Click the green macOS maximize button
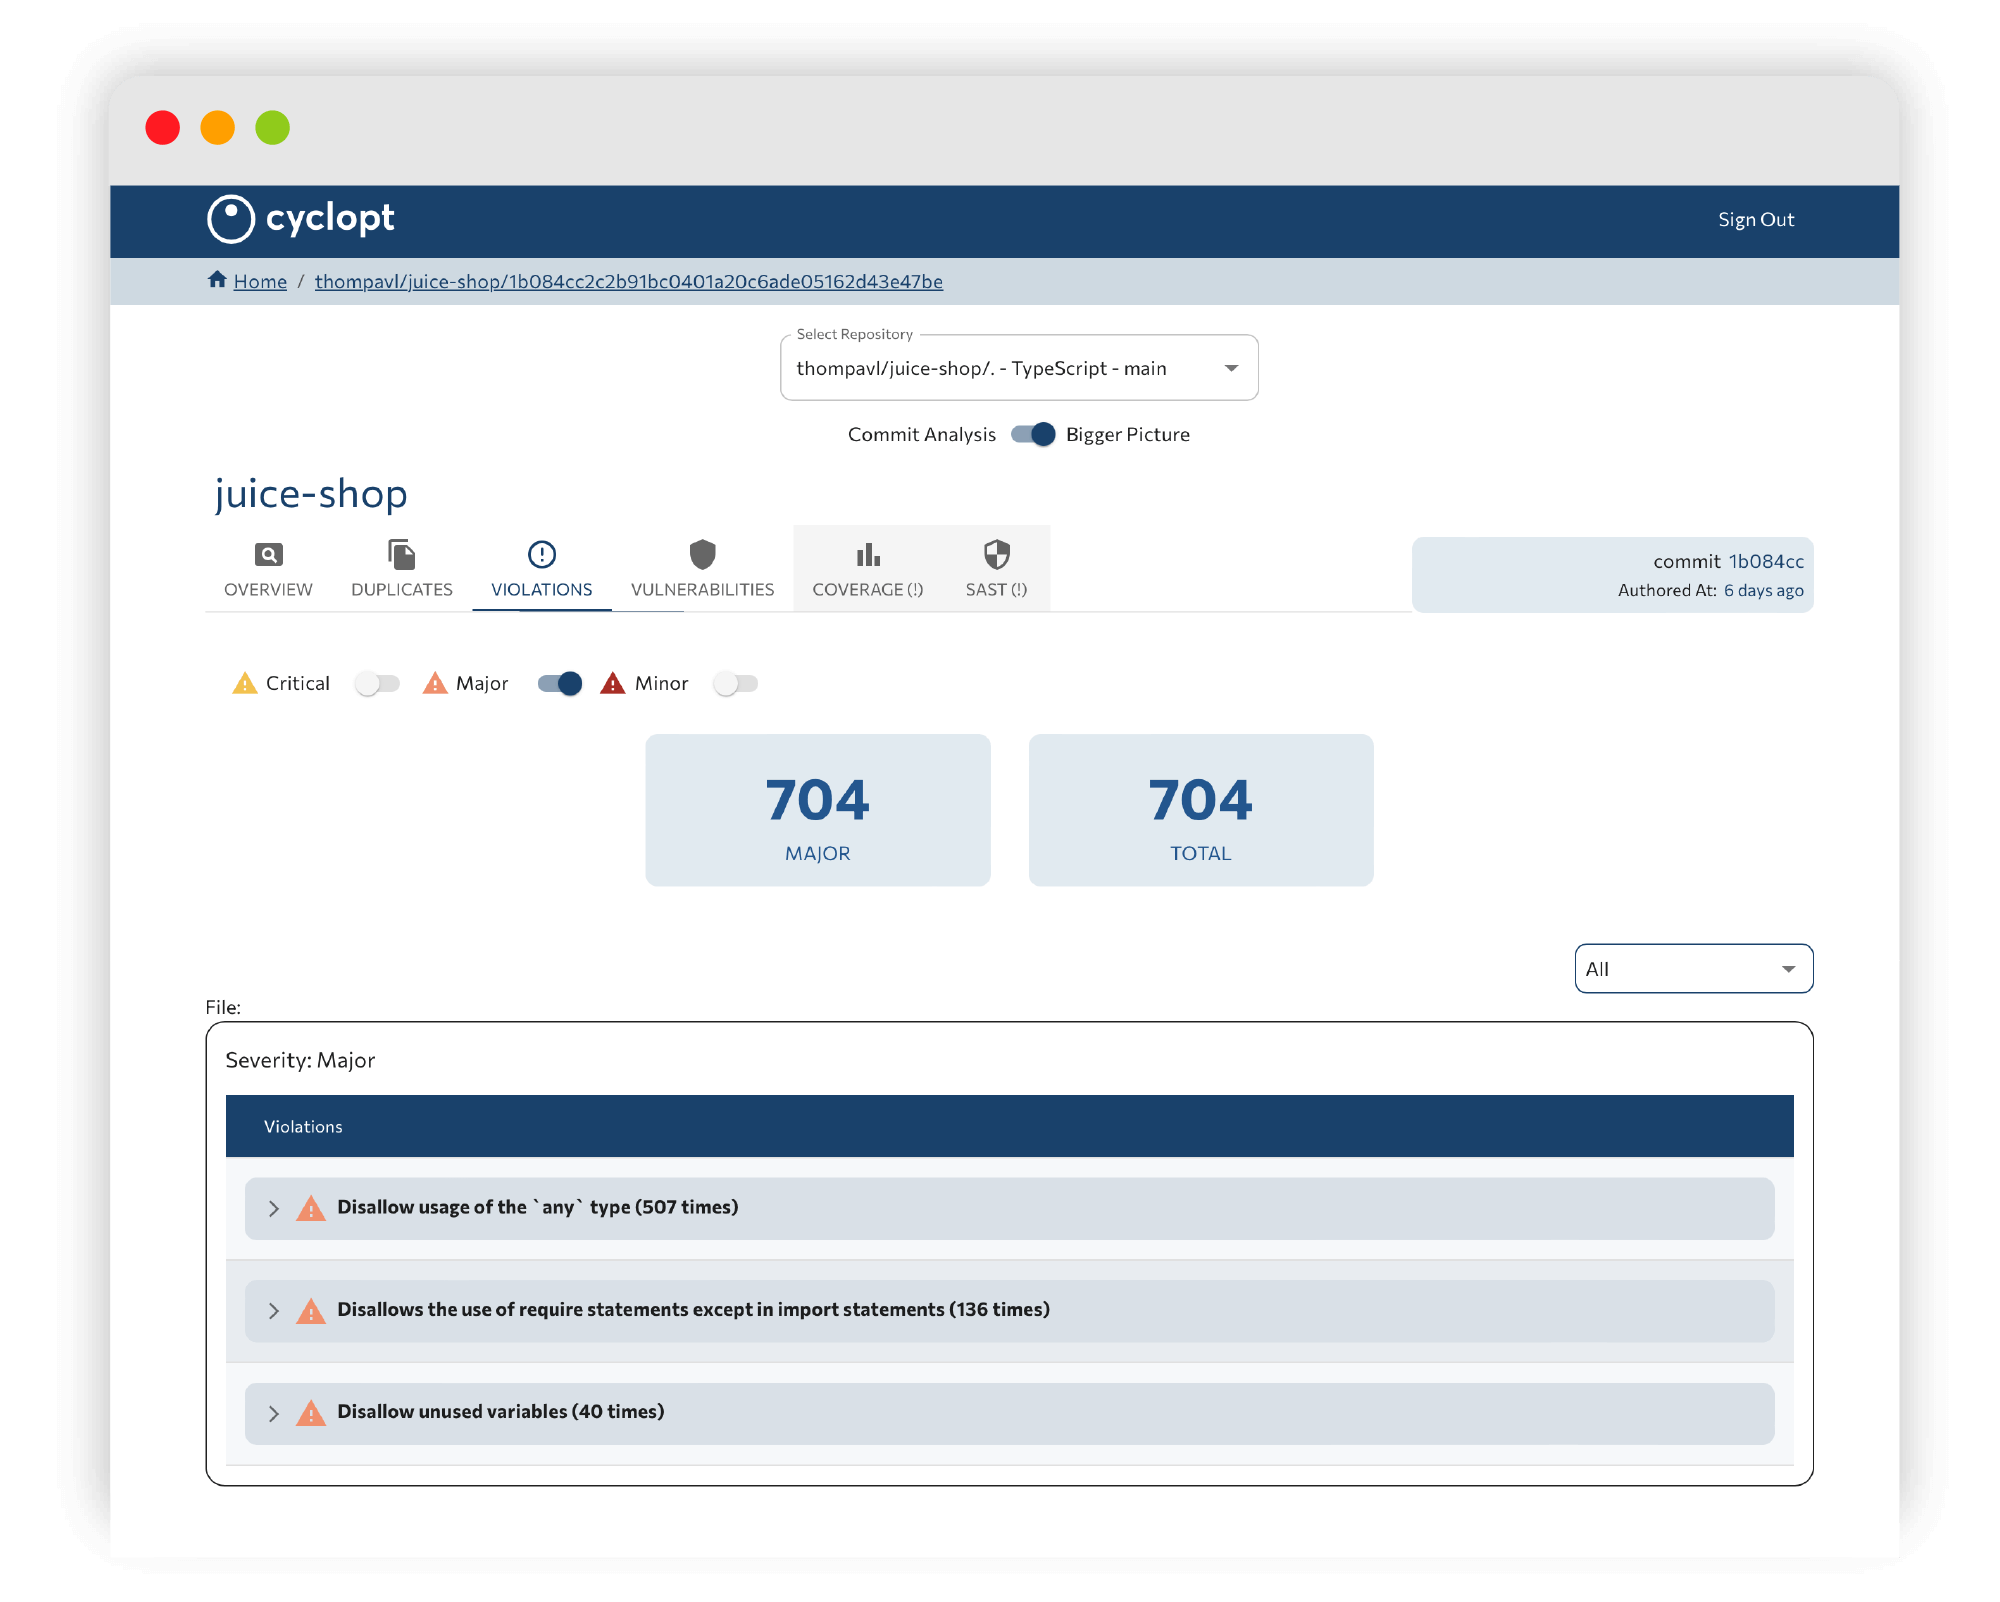Image resolution: width=2000 pixels, height=1602 pixels. tap(272, 128)
